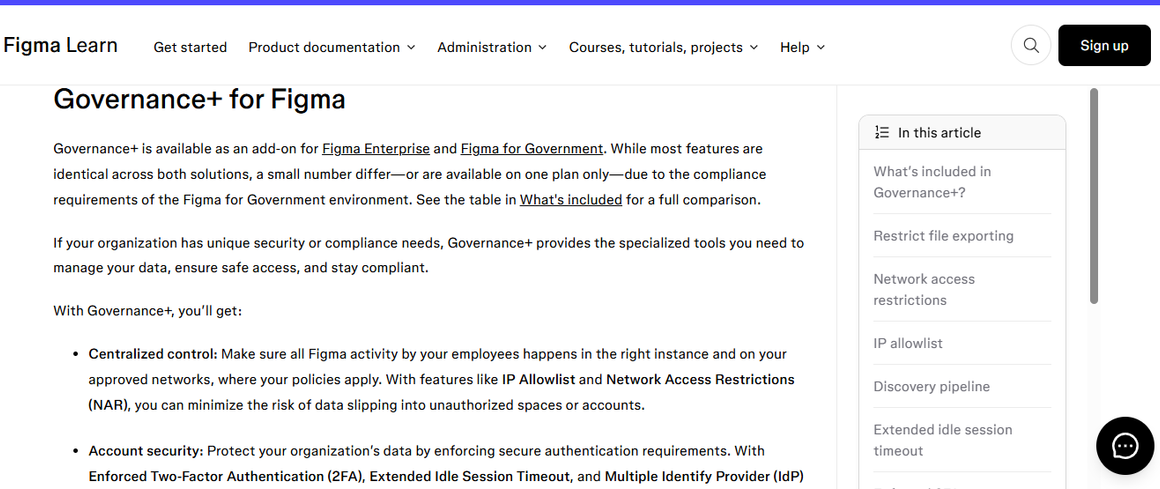
Task: Go to Figma Learn home
Action: point(61,45)
